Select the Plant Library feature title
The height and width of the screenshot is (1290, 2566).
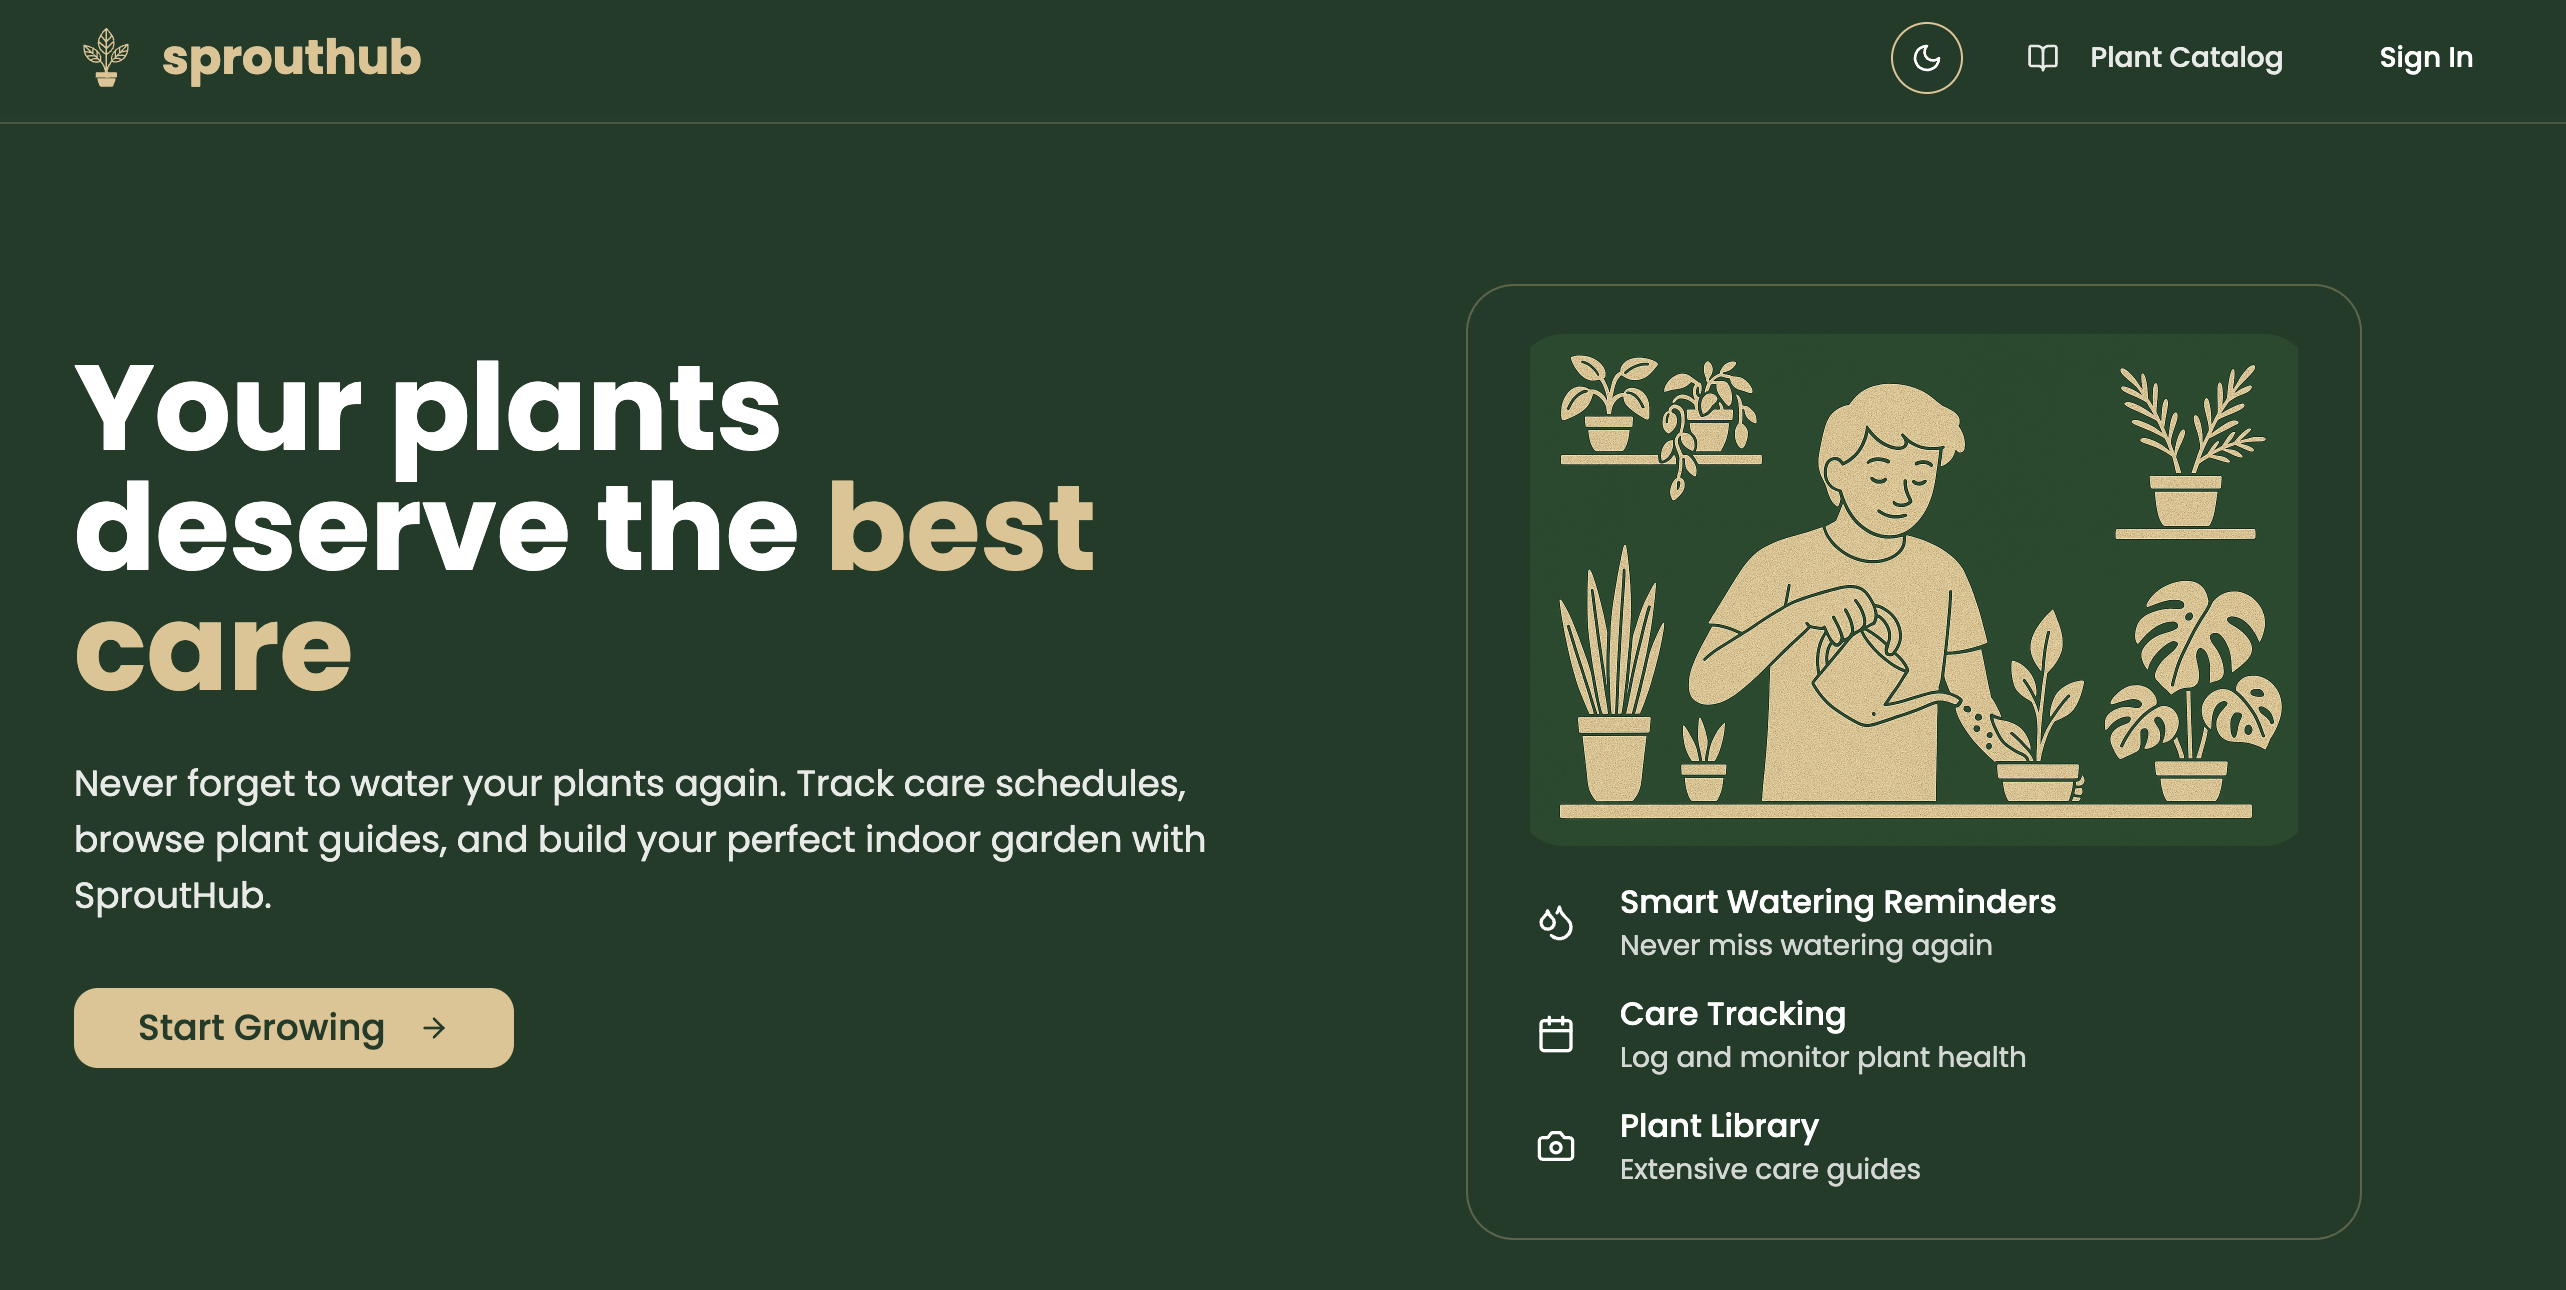click(x=1718, y=1126)
